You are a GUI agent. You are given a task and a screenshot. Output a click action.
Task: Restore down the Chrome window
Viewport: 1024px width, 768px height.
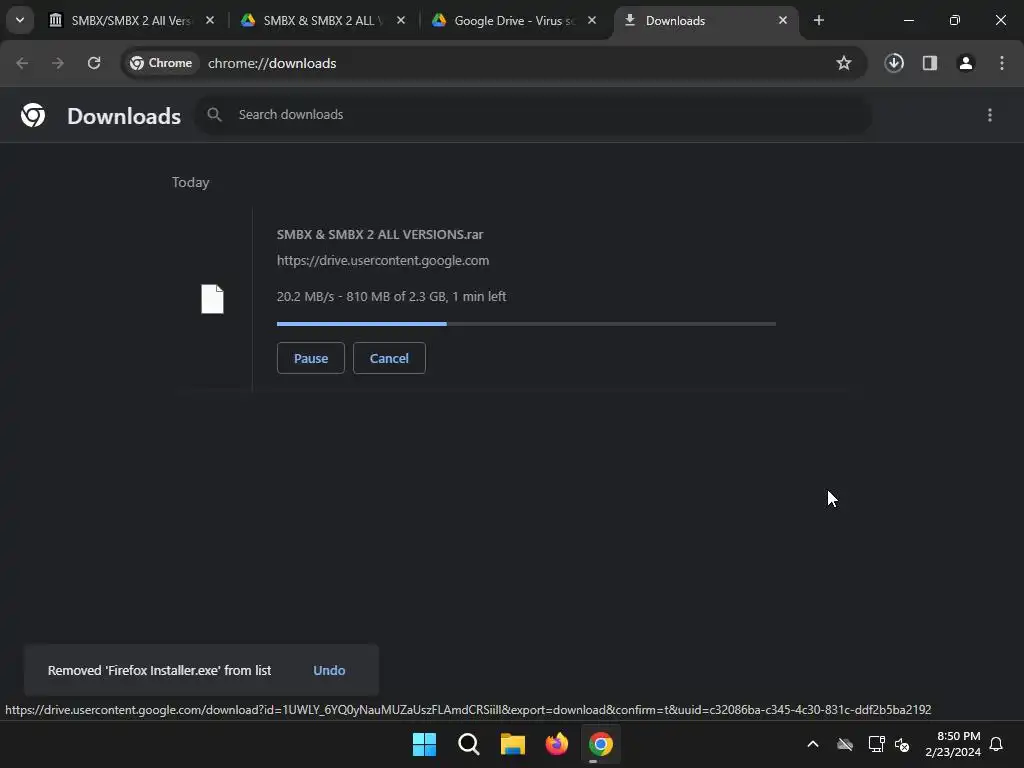(x=955, y=20)
